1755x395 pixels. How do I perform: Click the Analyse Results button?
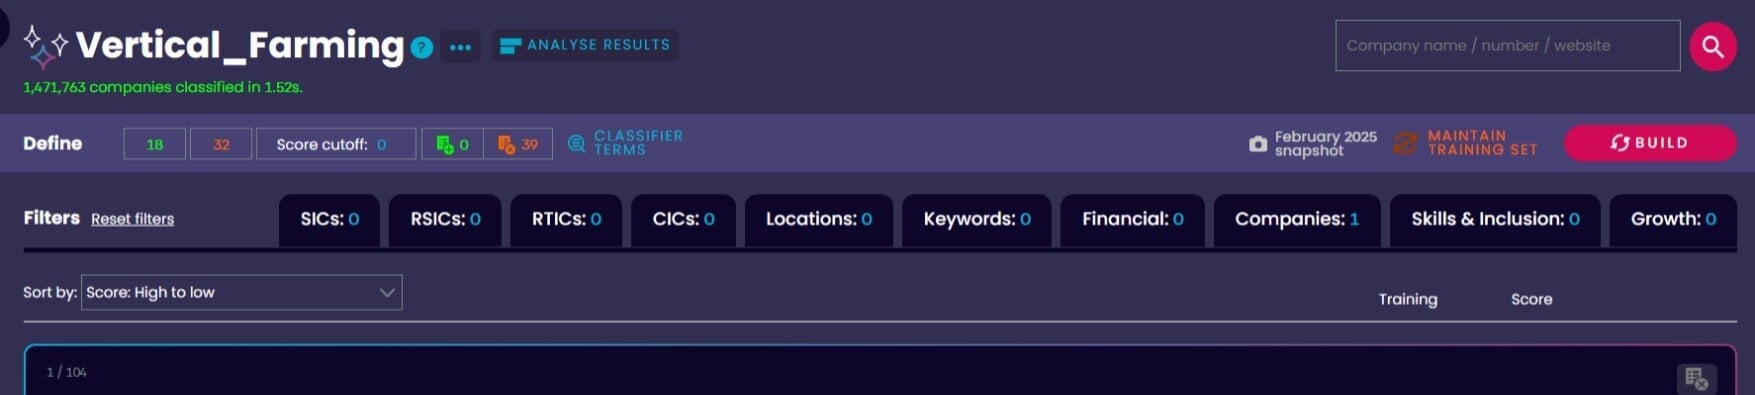coord(584,45)
